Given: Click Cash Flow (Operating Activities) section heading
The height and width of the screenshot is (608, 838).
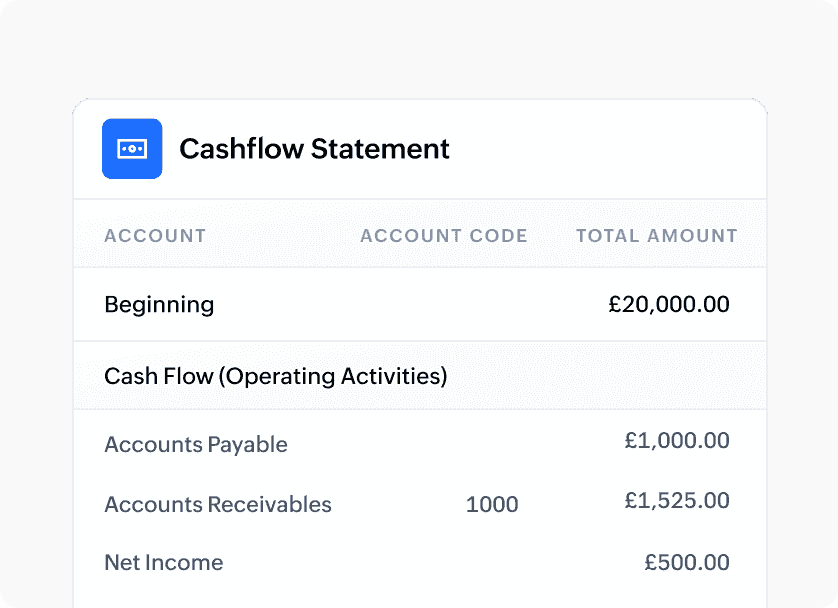Looking at the screenshot, I should click(275, 376).
